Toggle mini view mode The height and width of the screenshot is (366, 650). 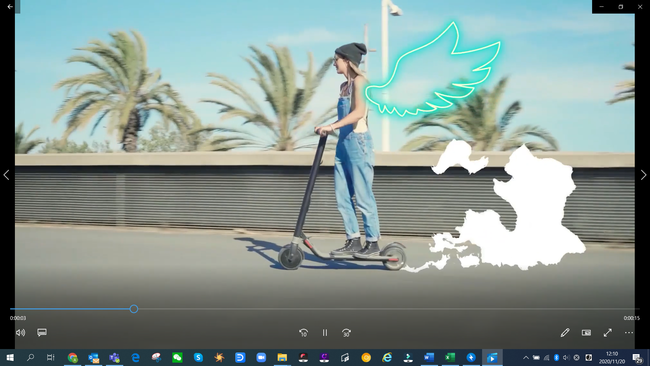click(586, 332)
